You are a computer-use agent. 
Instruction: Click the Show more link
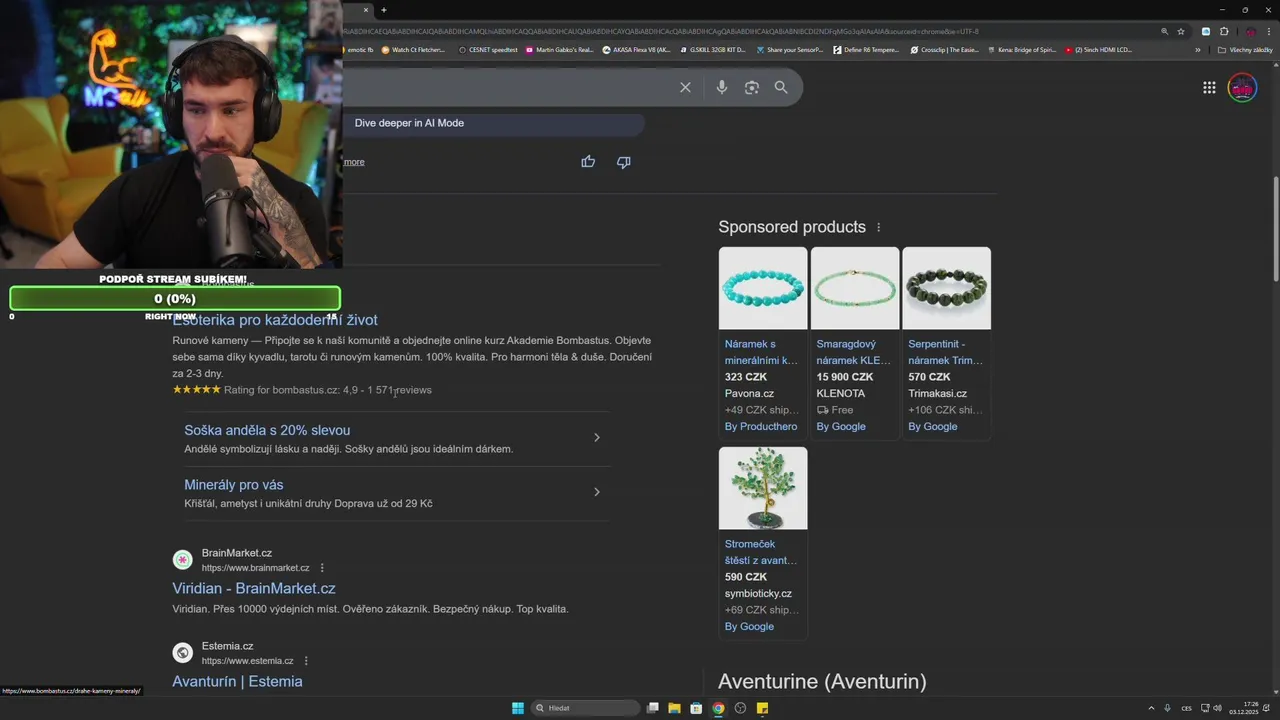pos(354,162)
